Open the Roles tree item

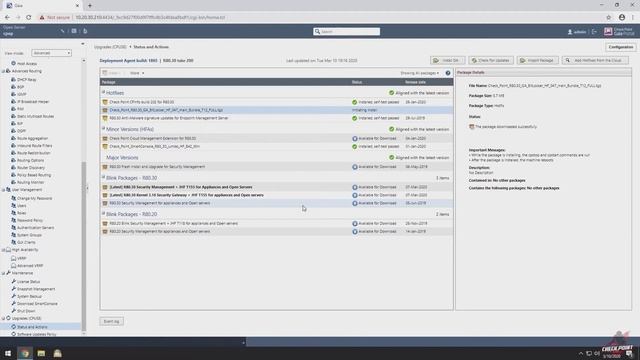click(x=22, y=213)
